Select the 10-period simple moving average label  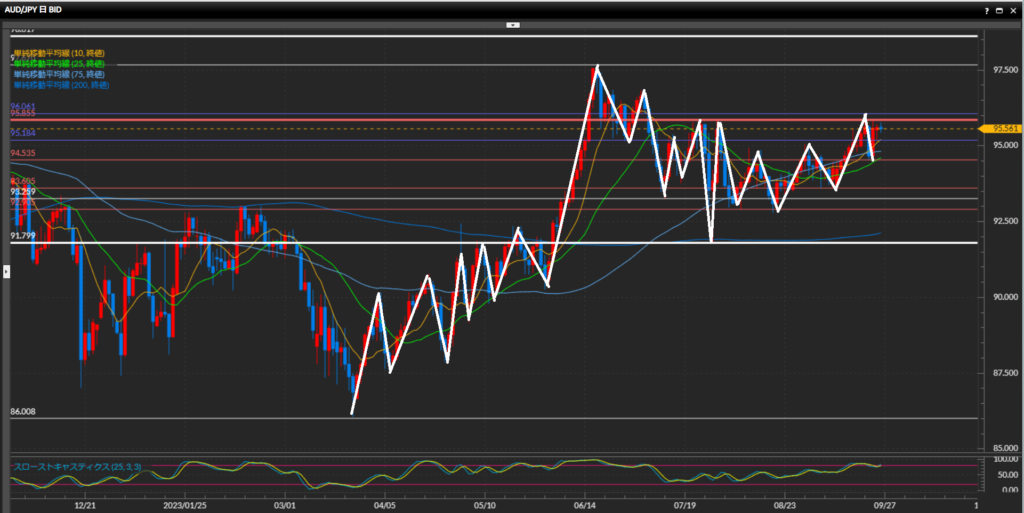point(59,50)
